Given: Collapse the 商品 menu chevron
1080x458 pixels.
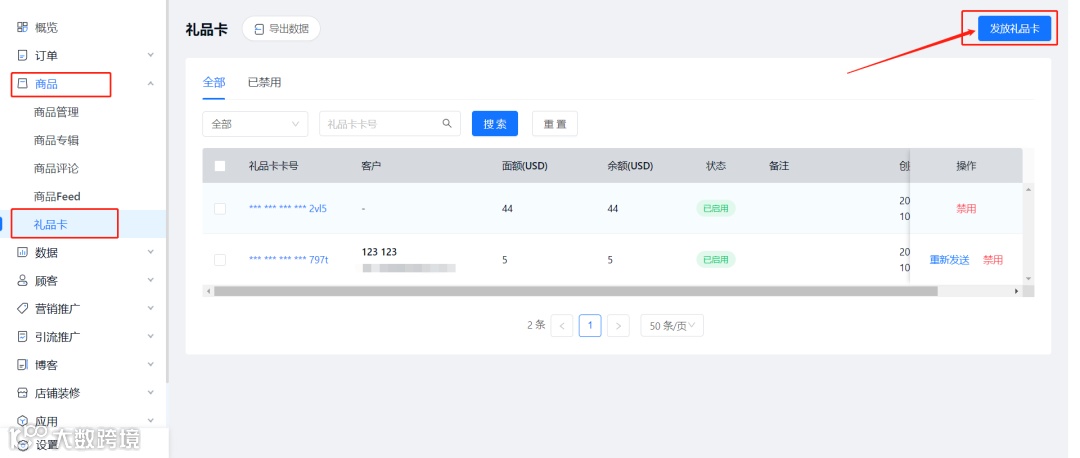Looking at the screenshot, I should click(x=151, y=83).
